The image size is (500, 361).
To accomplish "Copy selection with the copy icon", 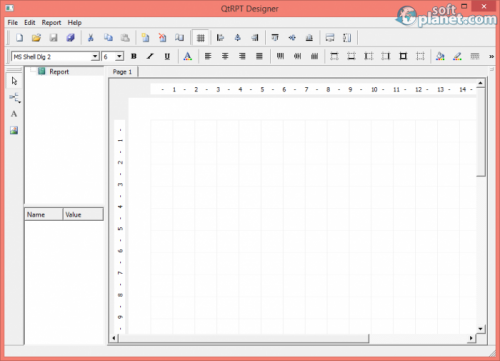I will tap(108, 38).
